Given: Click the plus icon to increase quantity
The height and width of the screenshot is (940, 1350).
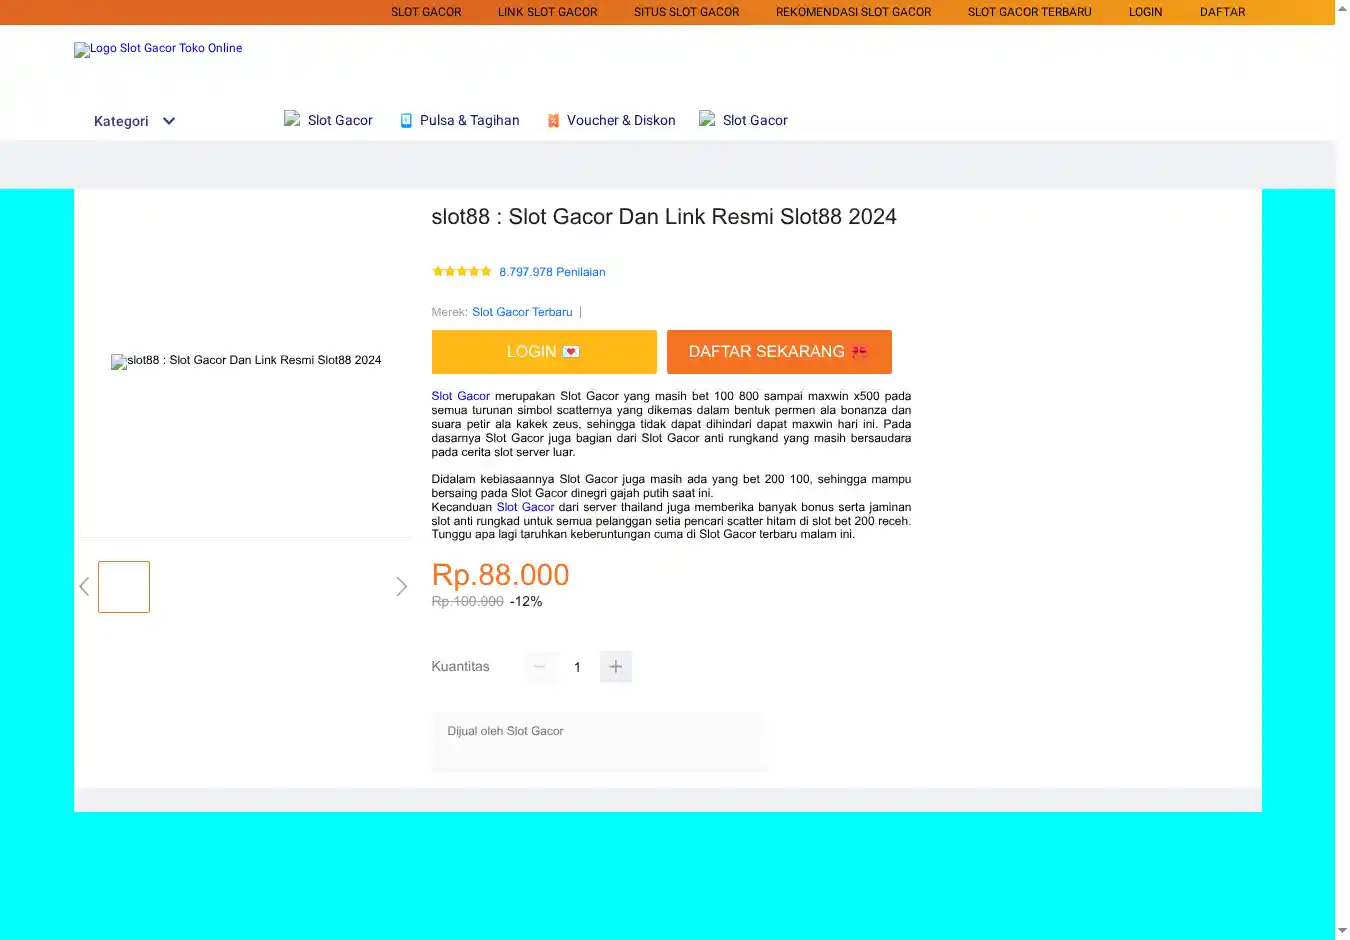Looking at the screenshot, I should coord(616,667).
